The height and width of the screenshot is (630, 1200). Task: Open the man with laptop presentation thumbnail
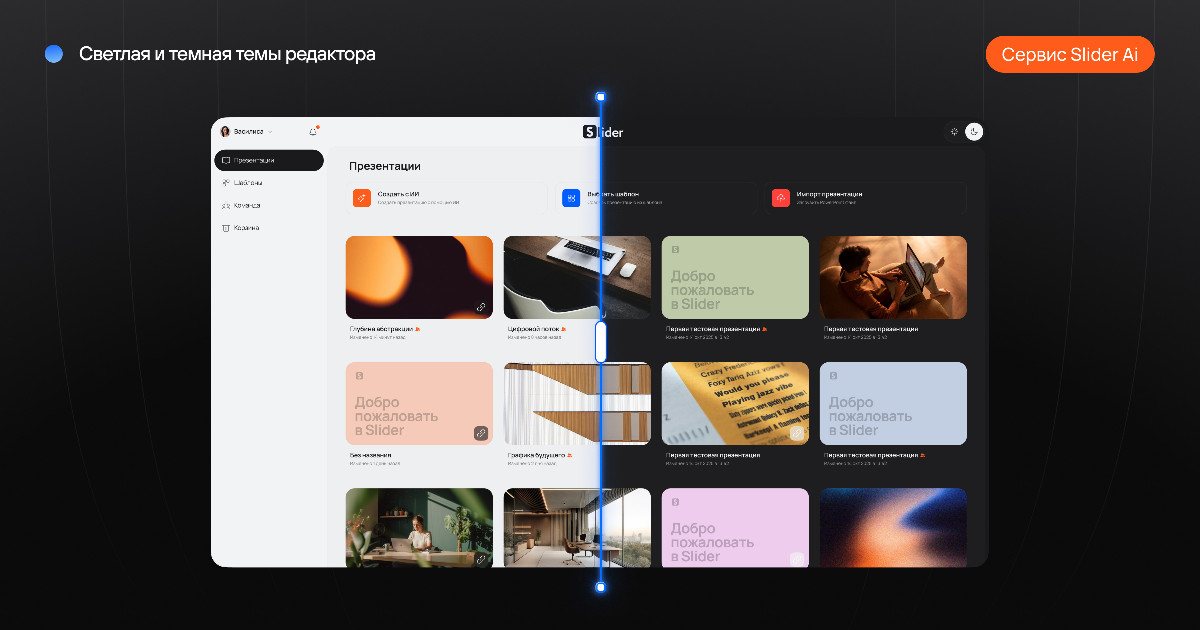[893, 277]
